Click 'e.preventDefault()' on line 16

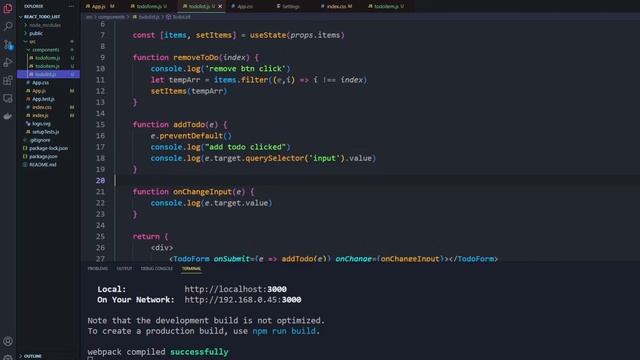tap(191, 136)
